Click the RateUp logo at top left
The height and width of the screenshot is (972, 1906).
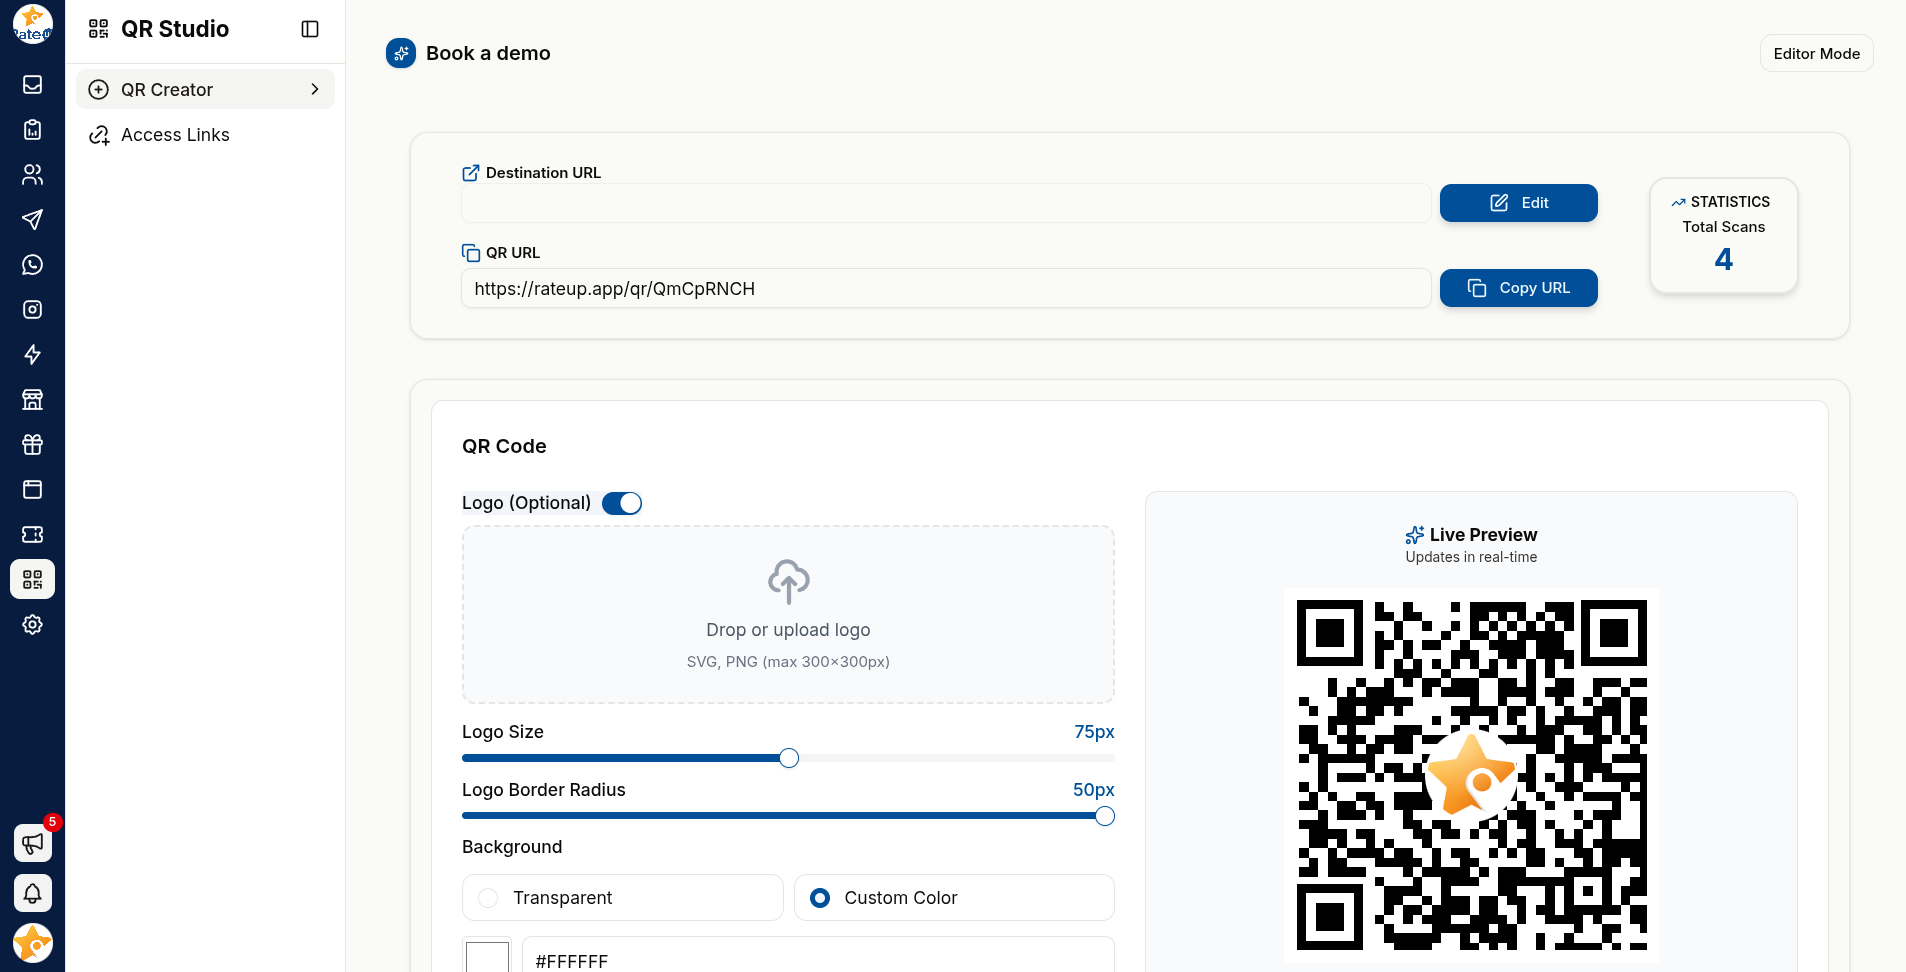coord(32,24)
